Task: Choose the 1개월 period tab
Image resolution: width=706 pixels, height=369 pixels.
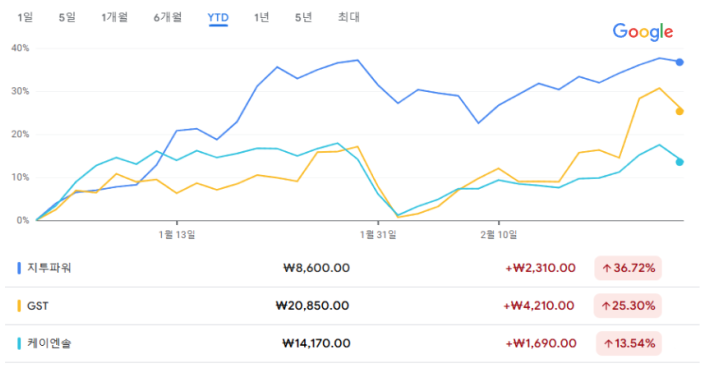Action: coord(114,18)
